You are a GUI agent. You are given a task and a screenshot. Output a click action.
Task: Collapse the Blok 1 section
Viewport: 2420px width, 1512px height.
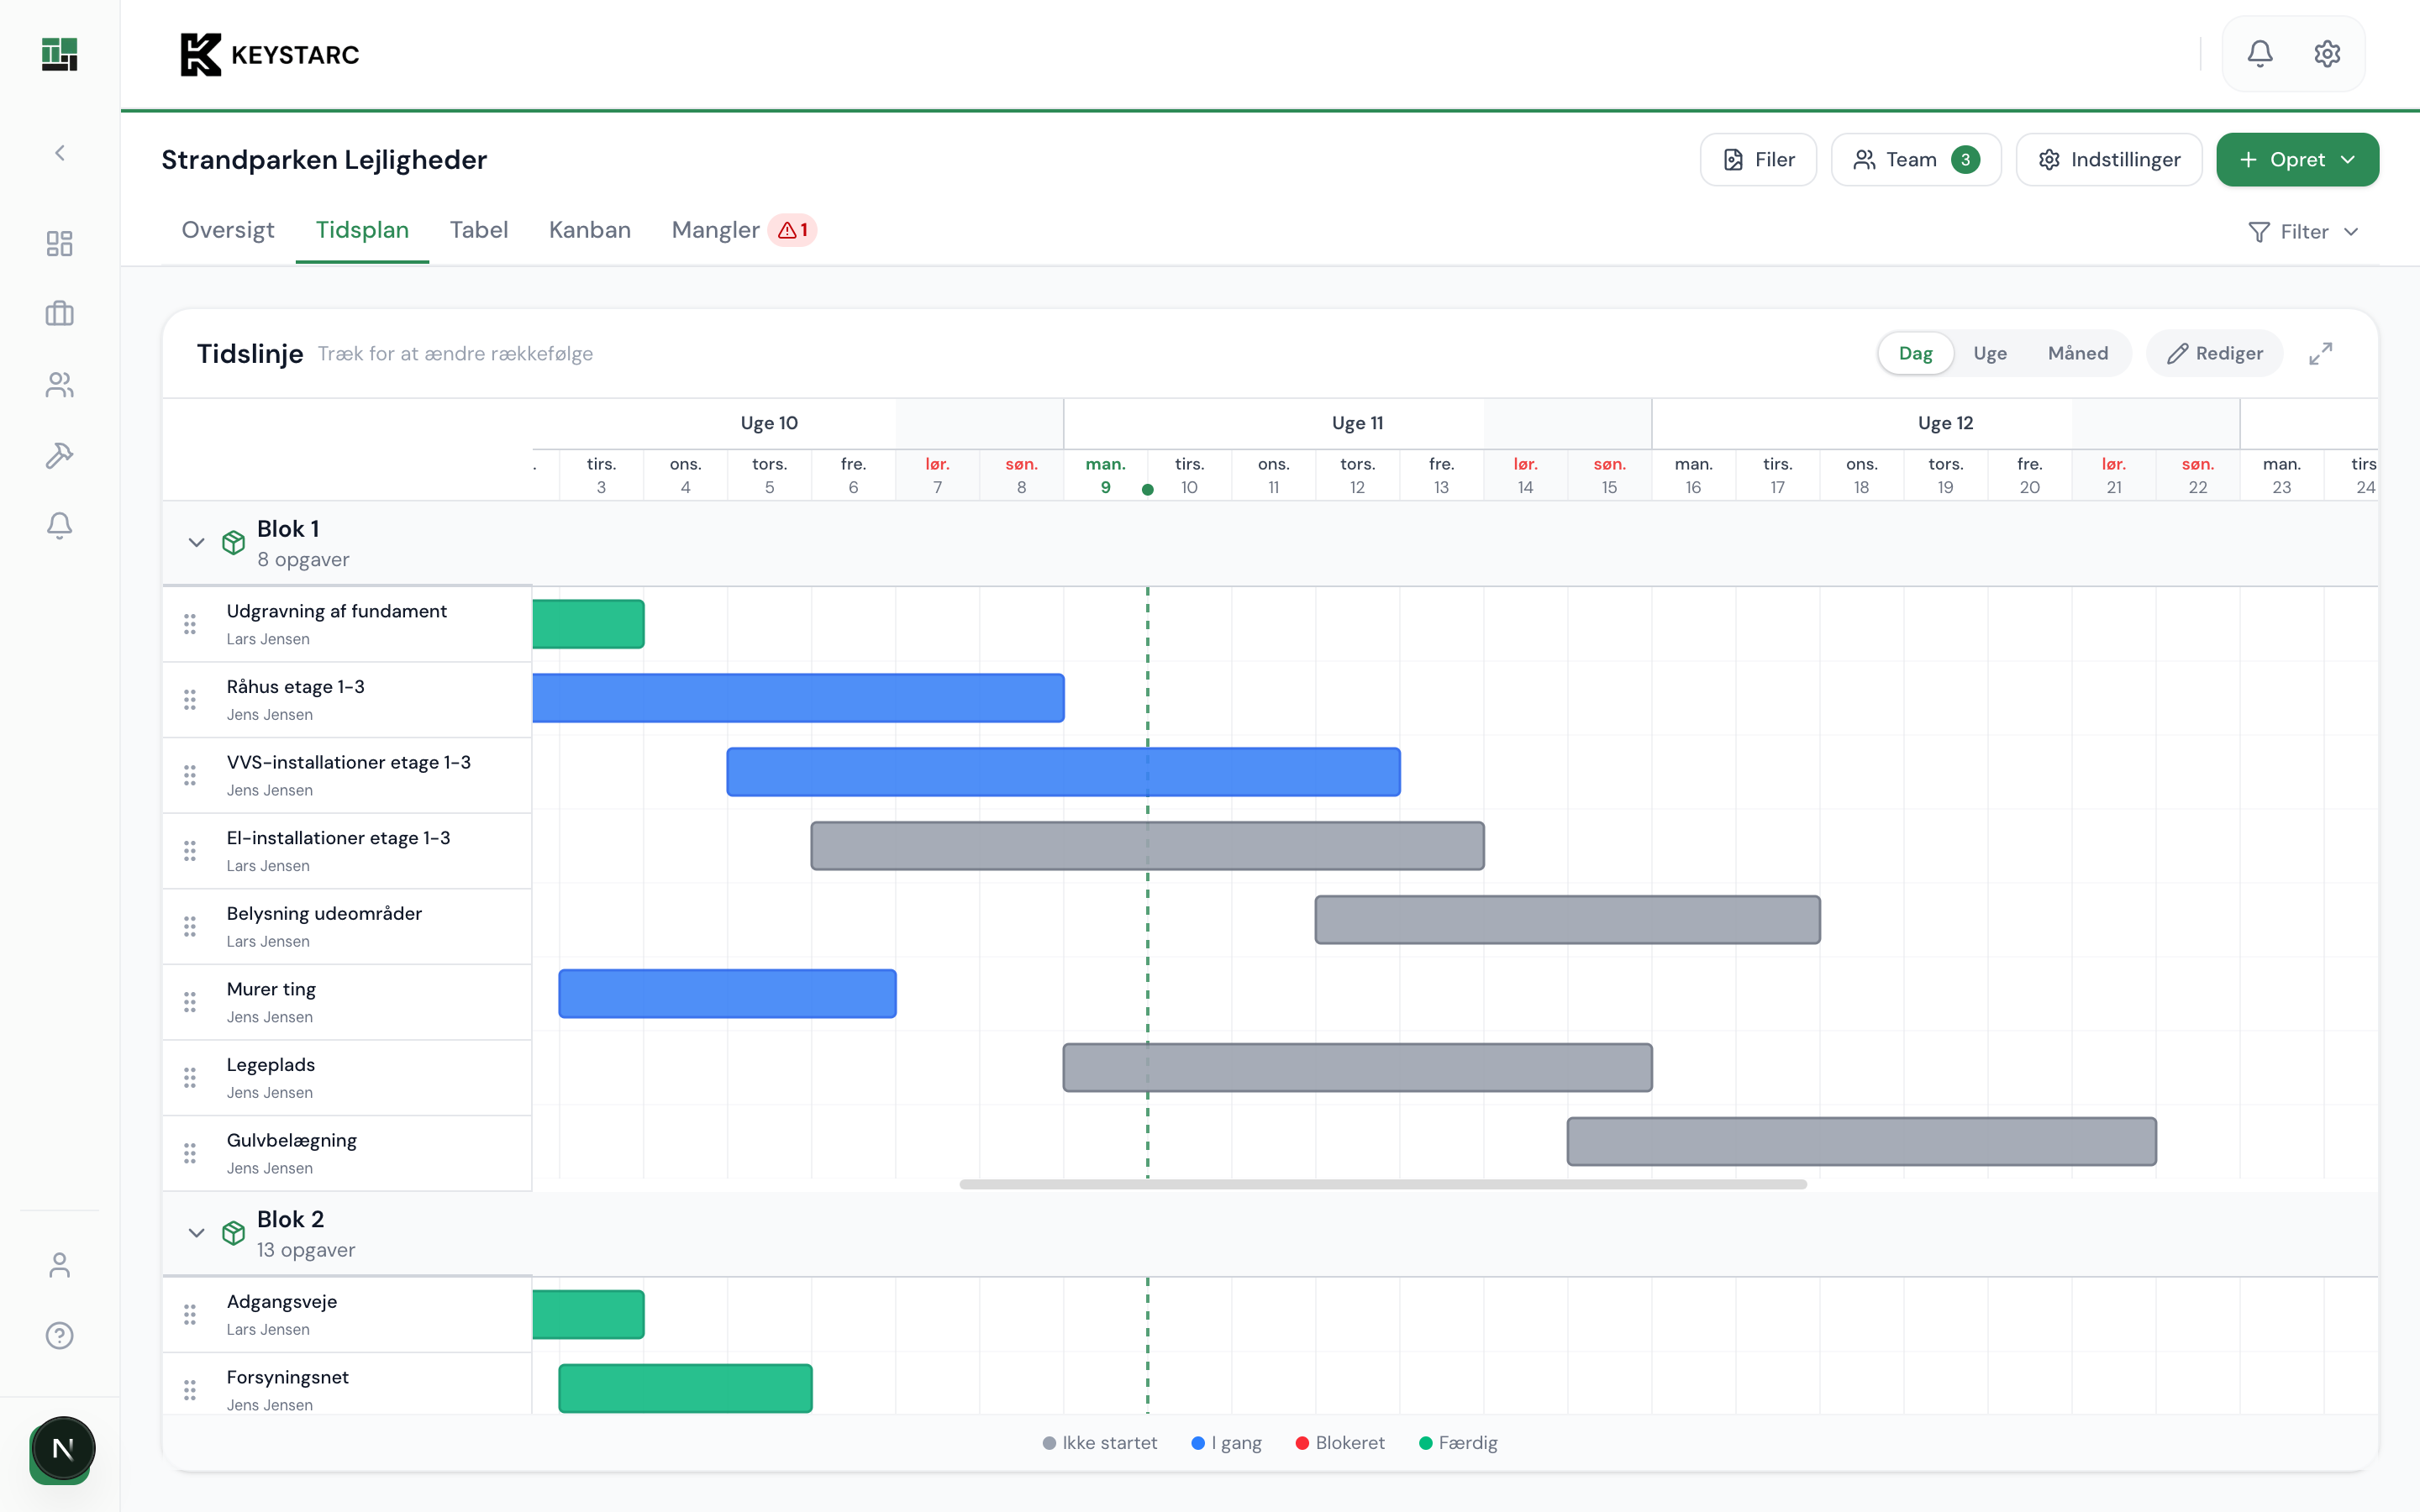pyautogui.click(x=196, y=542)
